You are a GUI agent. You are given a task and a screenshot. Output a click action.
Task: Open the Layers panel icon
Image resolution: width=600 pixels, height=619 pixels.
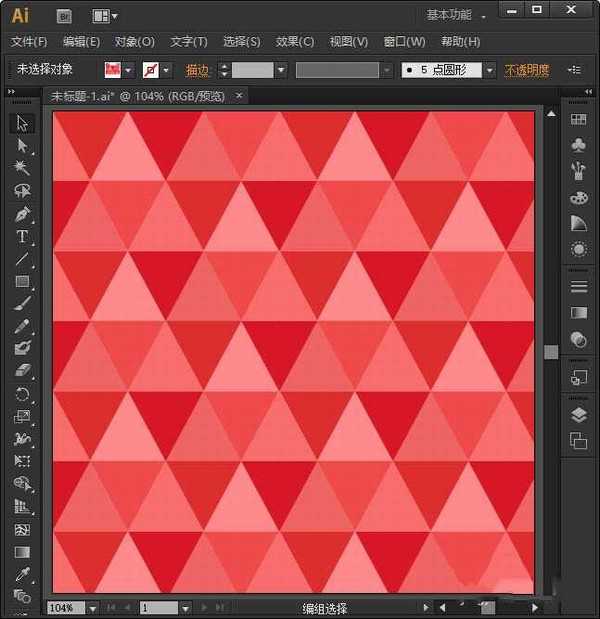[578, 415]
